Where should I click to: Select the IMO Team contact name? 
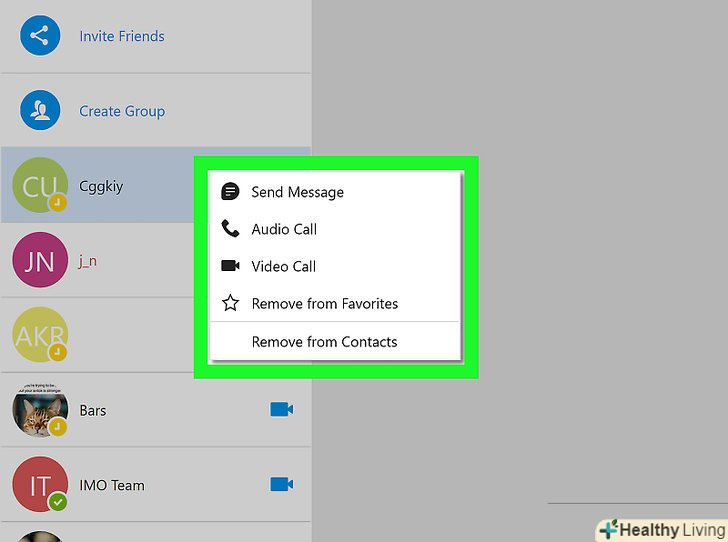pos(112,485)
